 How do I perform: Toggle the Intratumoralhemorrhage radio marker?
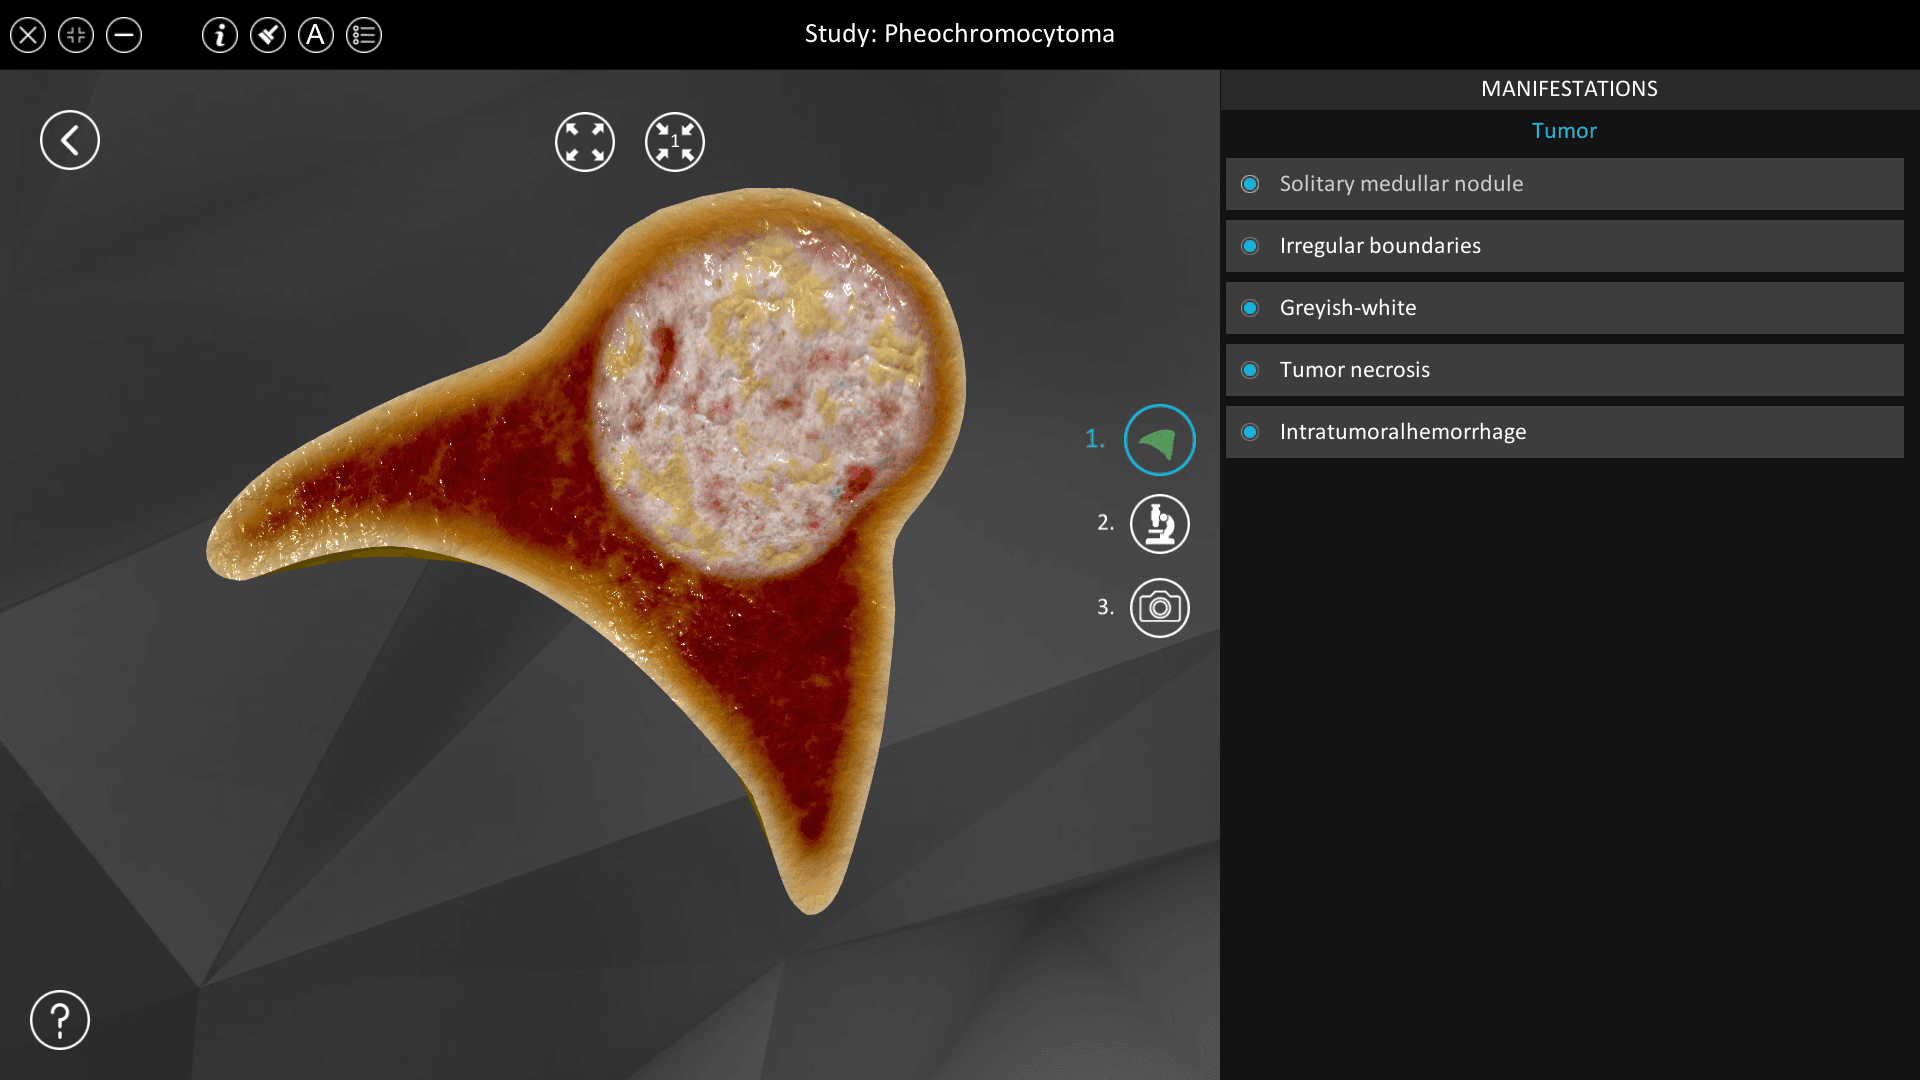point(1250,432)
